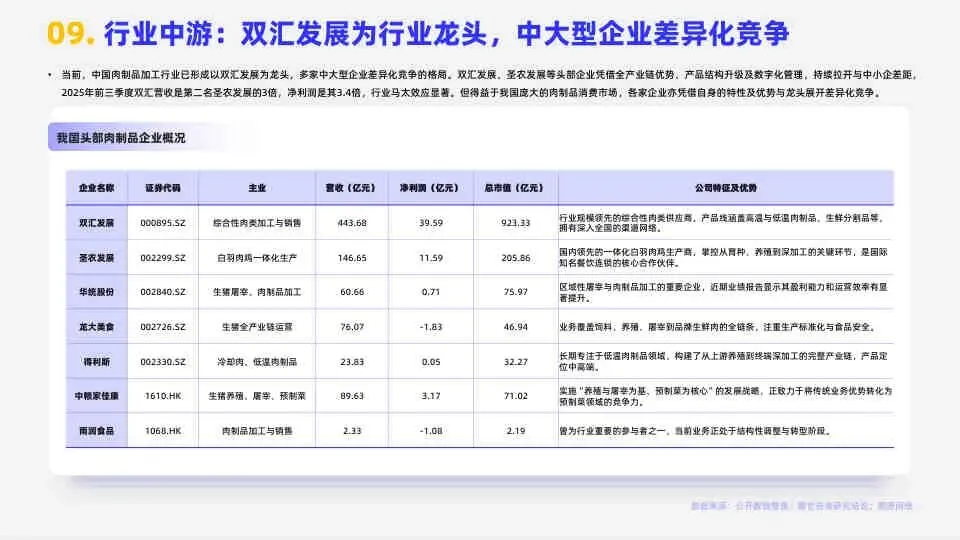This screenshot has width=960, height=540.
Task: Click the stock code 002726.SZ
Action: 163,327
